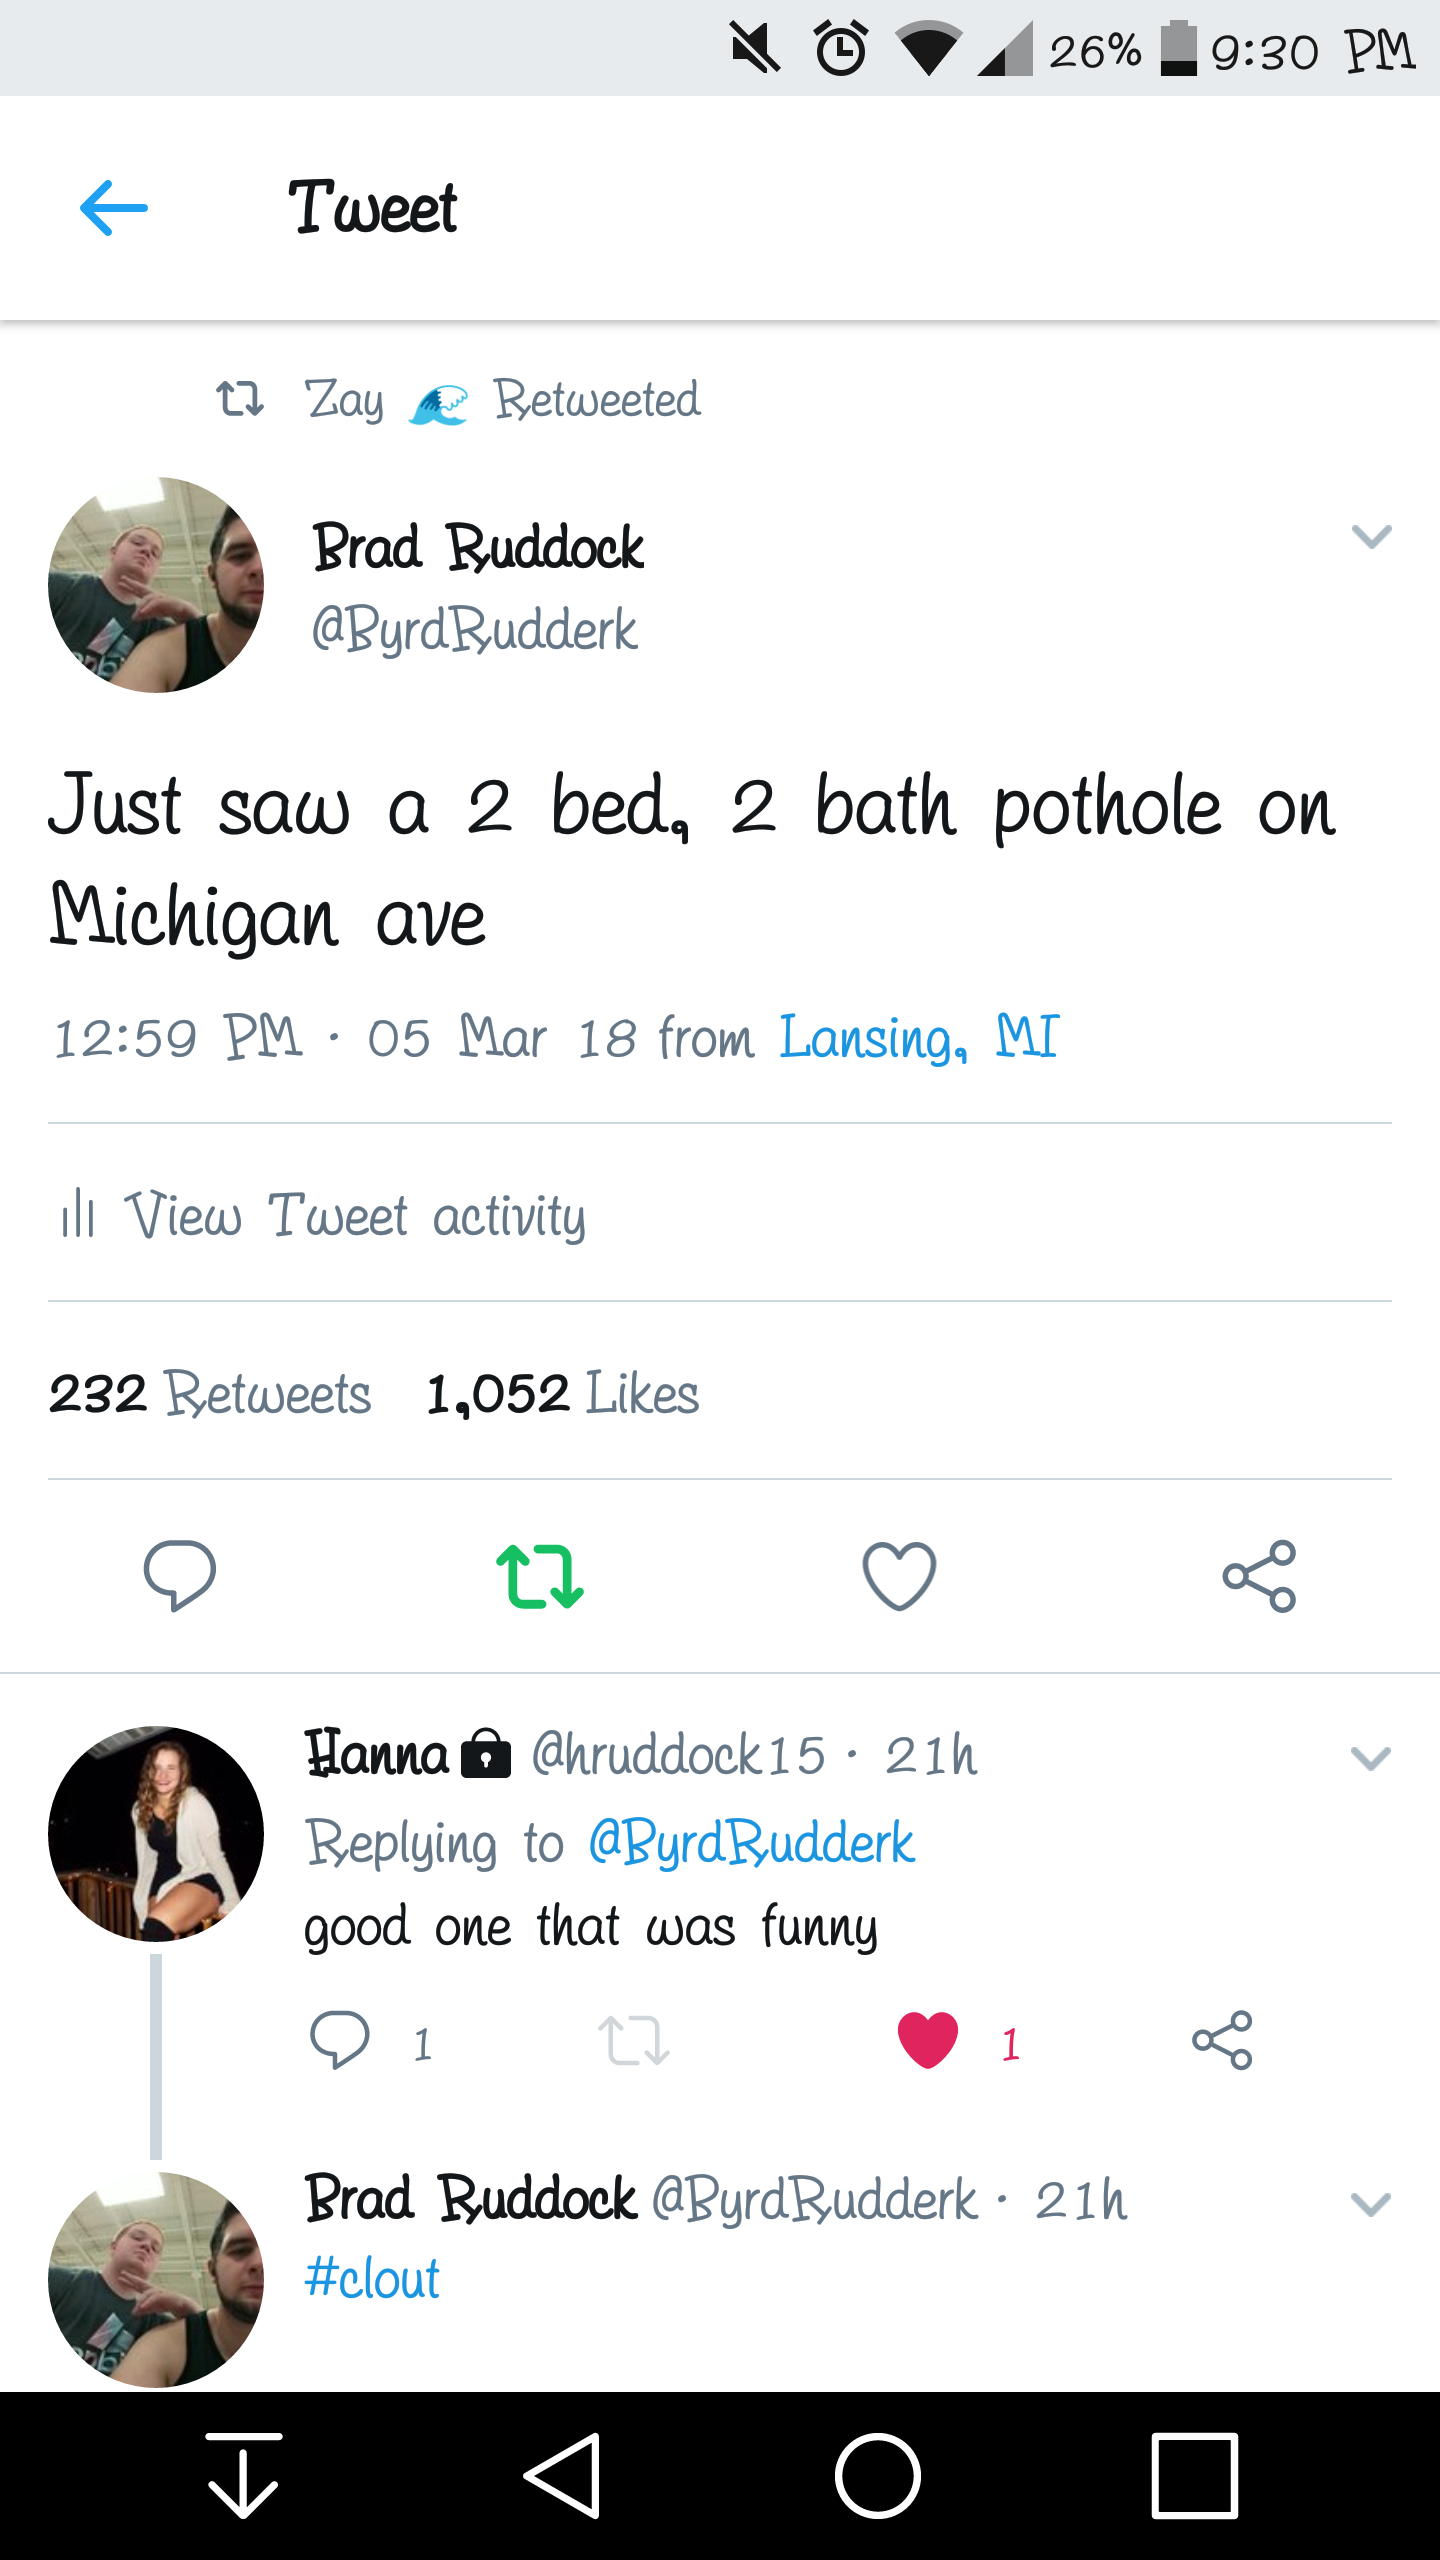Share Hanna's reply
Image resolution: width=1440 pixels, height=2560 pixels.
pyautogui.click(x=1222, y=2040)
